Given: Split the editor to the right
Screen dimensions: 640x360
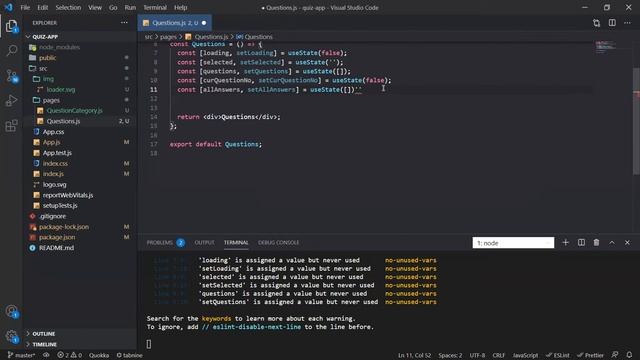Looking at the screenshot, I should pos(612,23).
